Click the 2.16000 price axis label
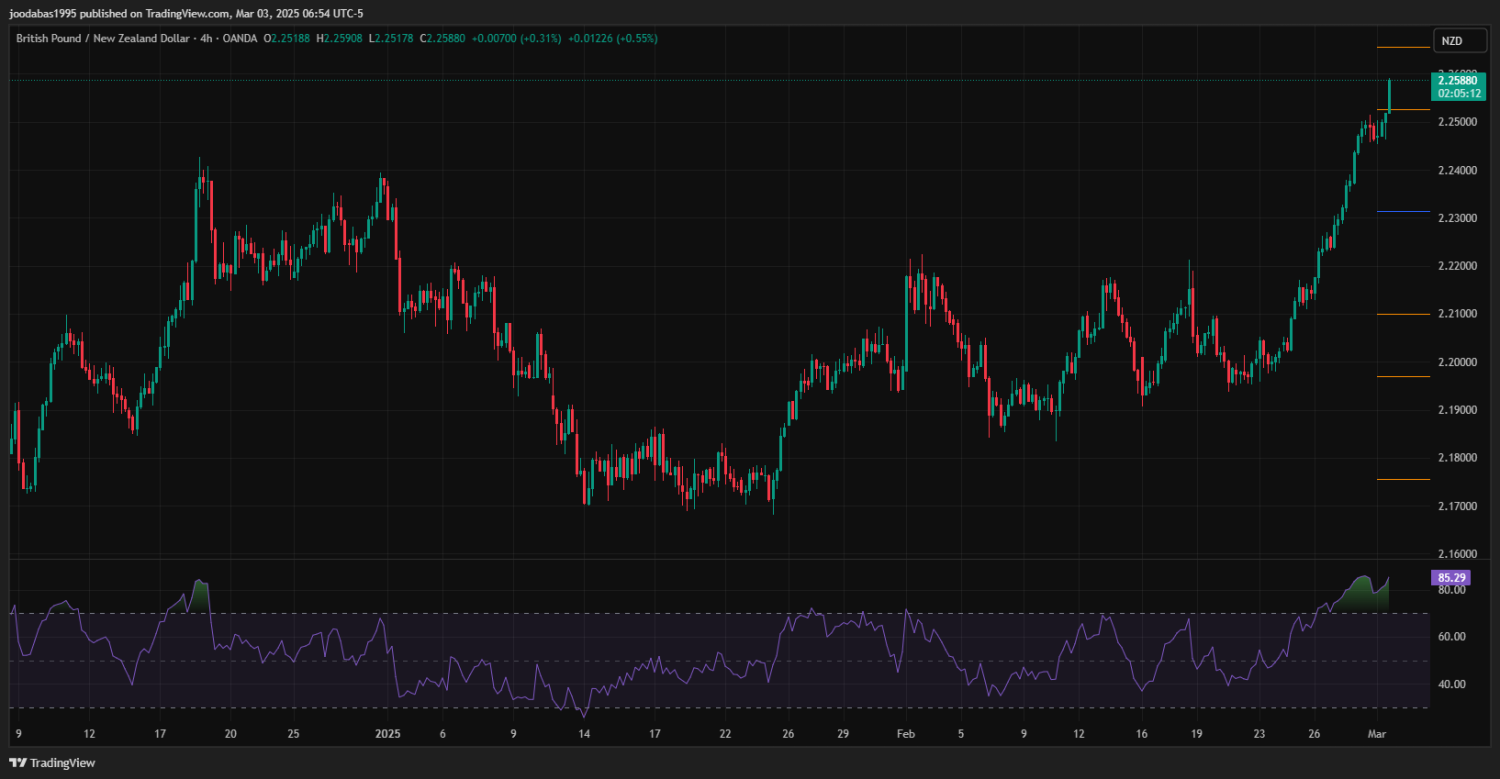 coord(1457,554)
